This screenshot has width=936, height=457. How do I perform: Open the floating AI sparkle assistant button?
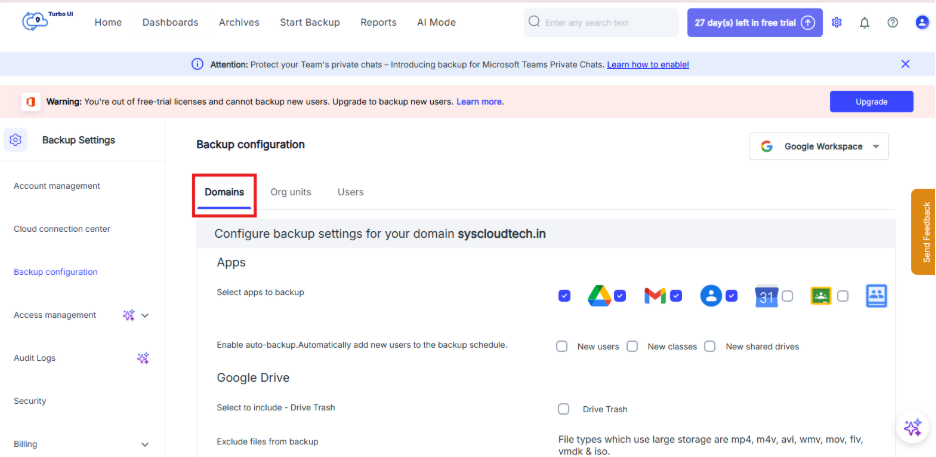point(913,427)
